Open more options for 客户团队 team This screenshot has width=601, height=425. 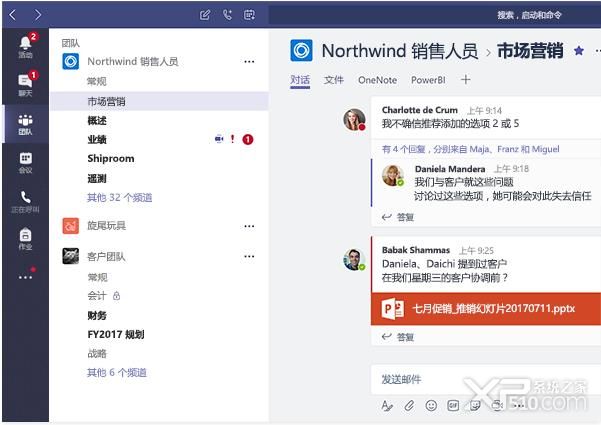[x=249, y=256]
